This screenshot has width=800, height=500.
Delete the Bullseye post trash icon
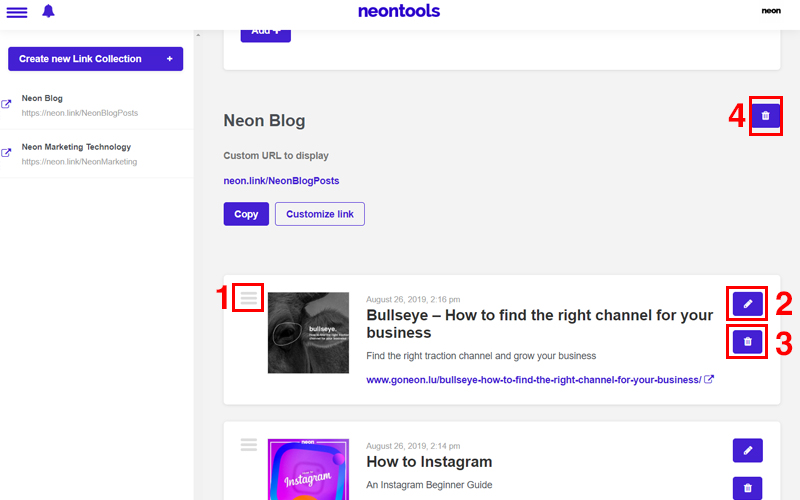tap(747, 342)
